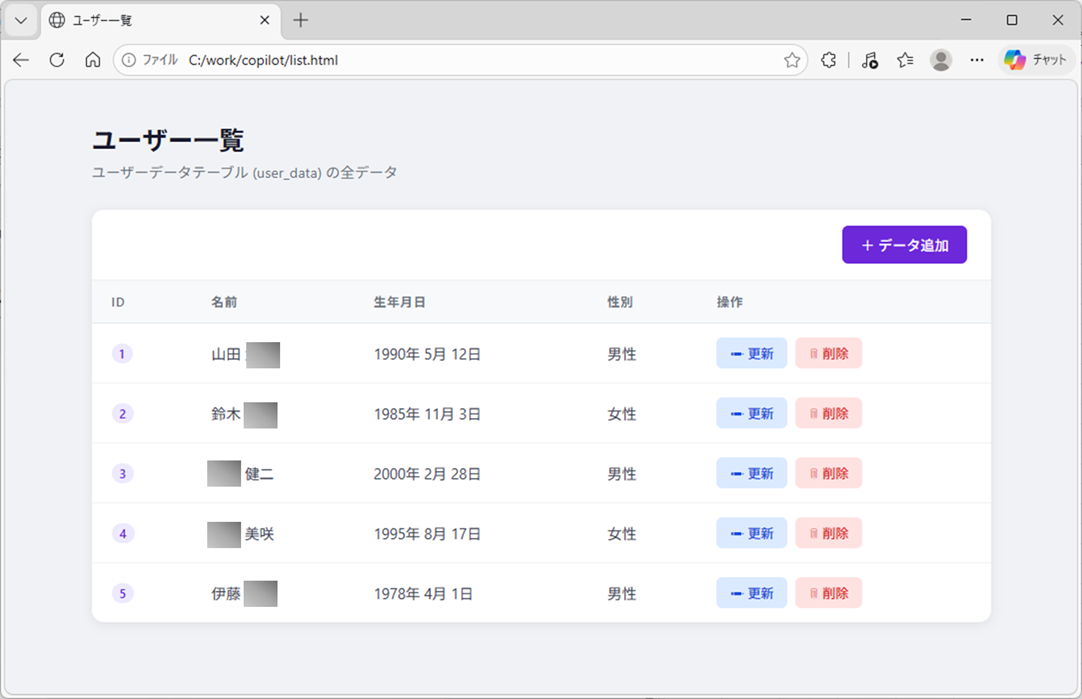
Task: Click the データ追加 button
Action: [904, 245]
